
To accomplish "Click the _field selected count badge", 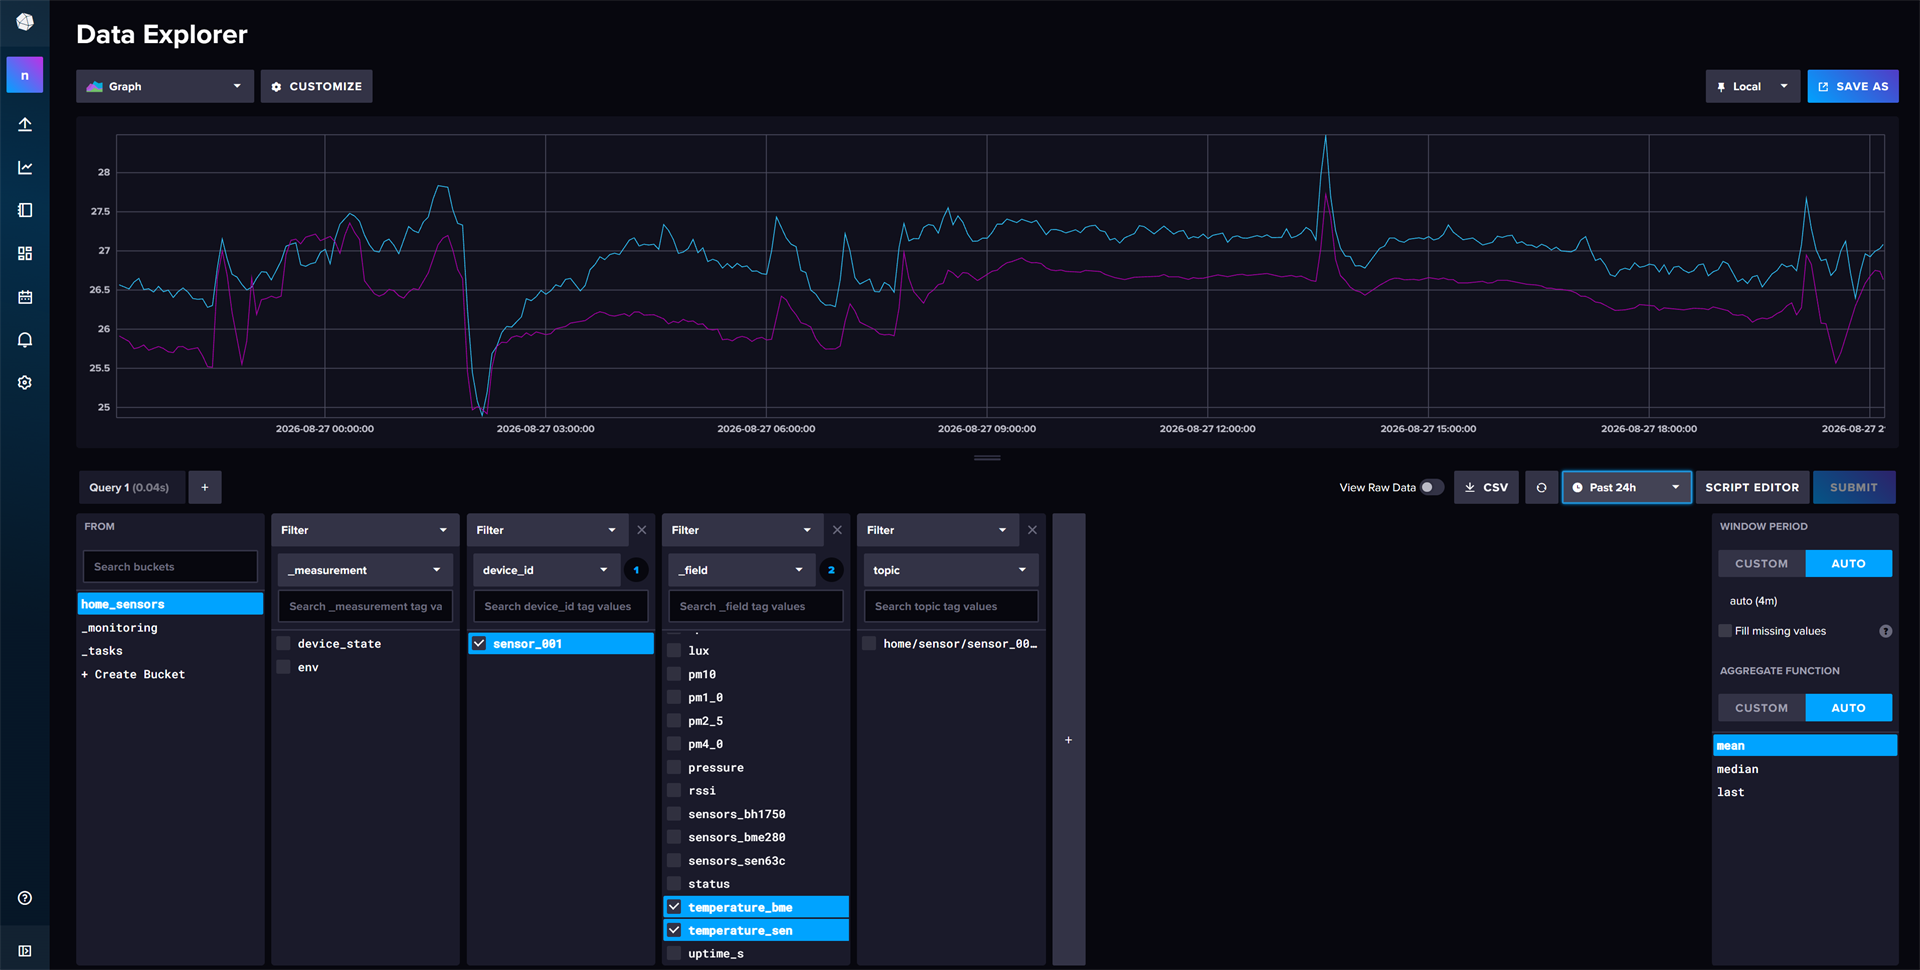I will (831, 570).
